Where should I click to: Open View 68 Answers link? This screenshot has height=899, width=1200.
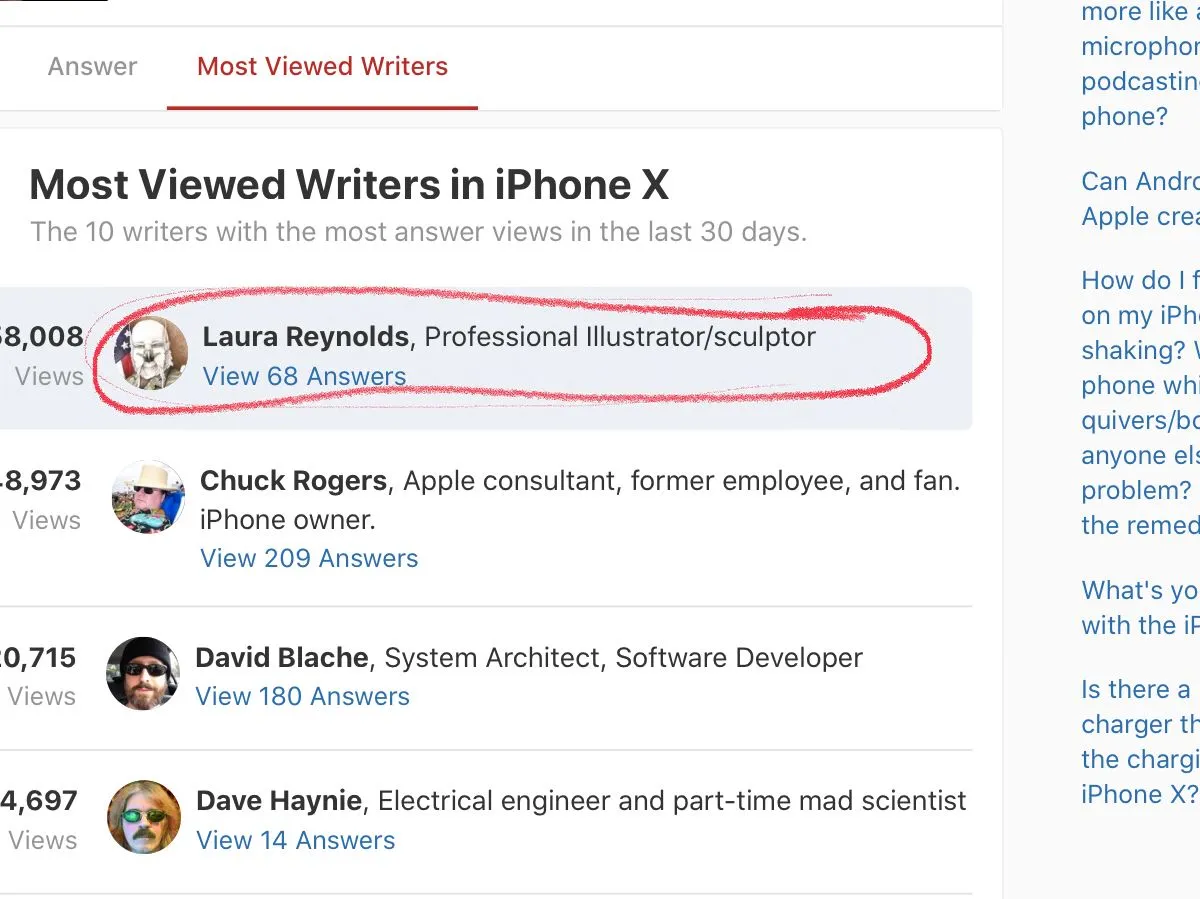(x=304, y=377)
